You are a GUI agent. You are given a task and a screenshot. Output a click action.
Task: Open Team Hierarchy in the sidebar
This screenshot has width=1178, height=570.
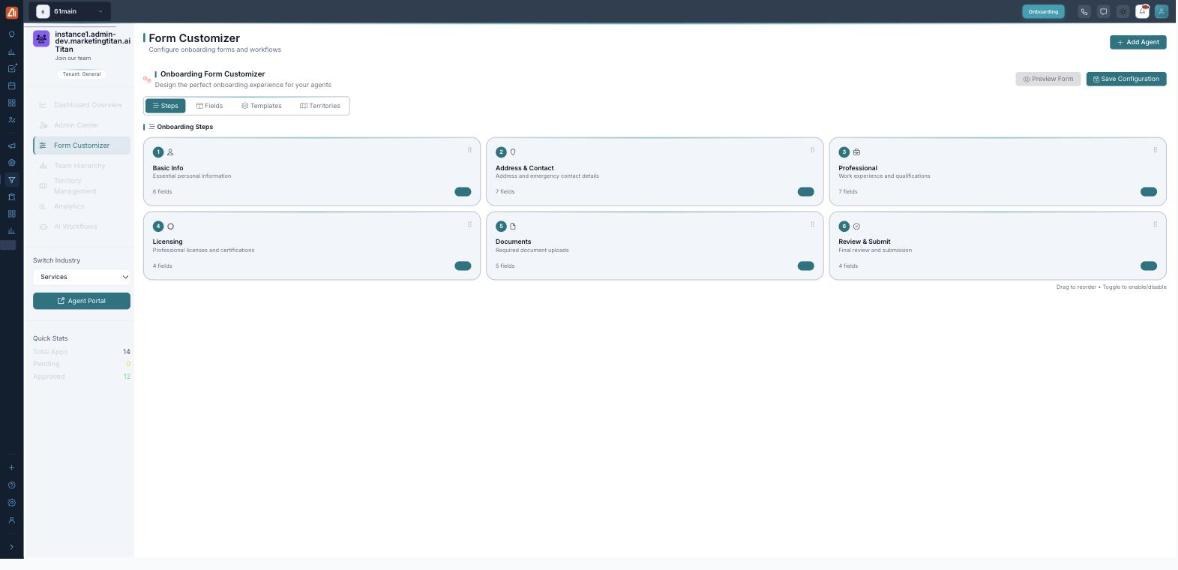click(x=82, y=166)
